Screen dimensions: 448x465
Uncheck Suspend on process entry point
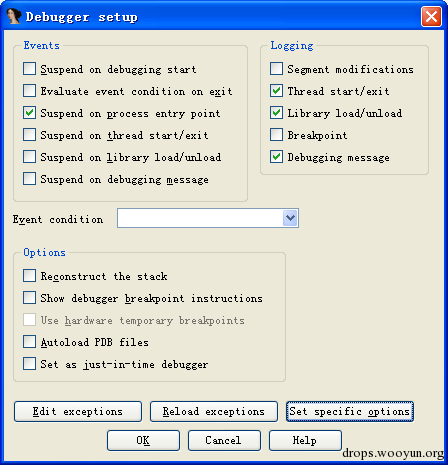click(29, 113)
